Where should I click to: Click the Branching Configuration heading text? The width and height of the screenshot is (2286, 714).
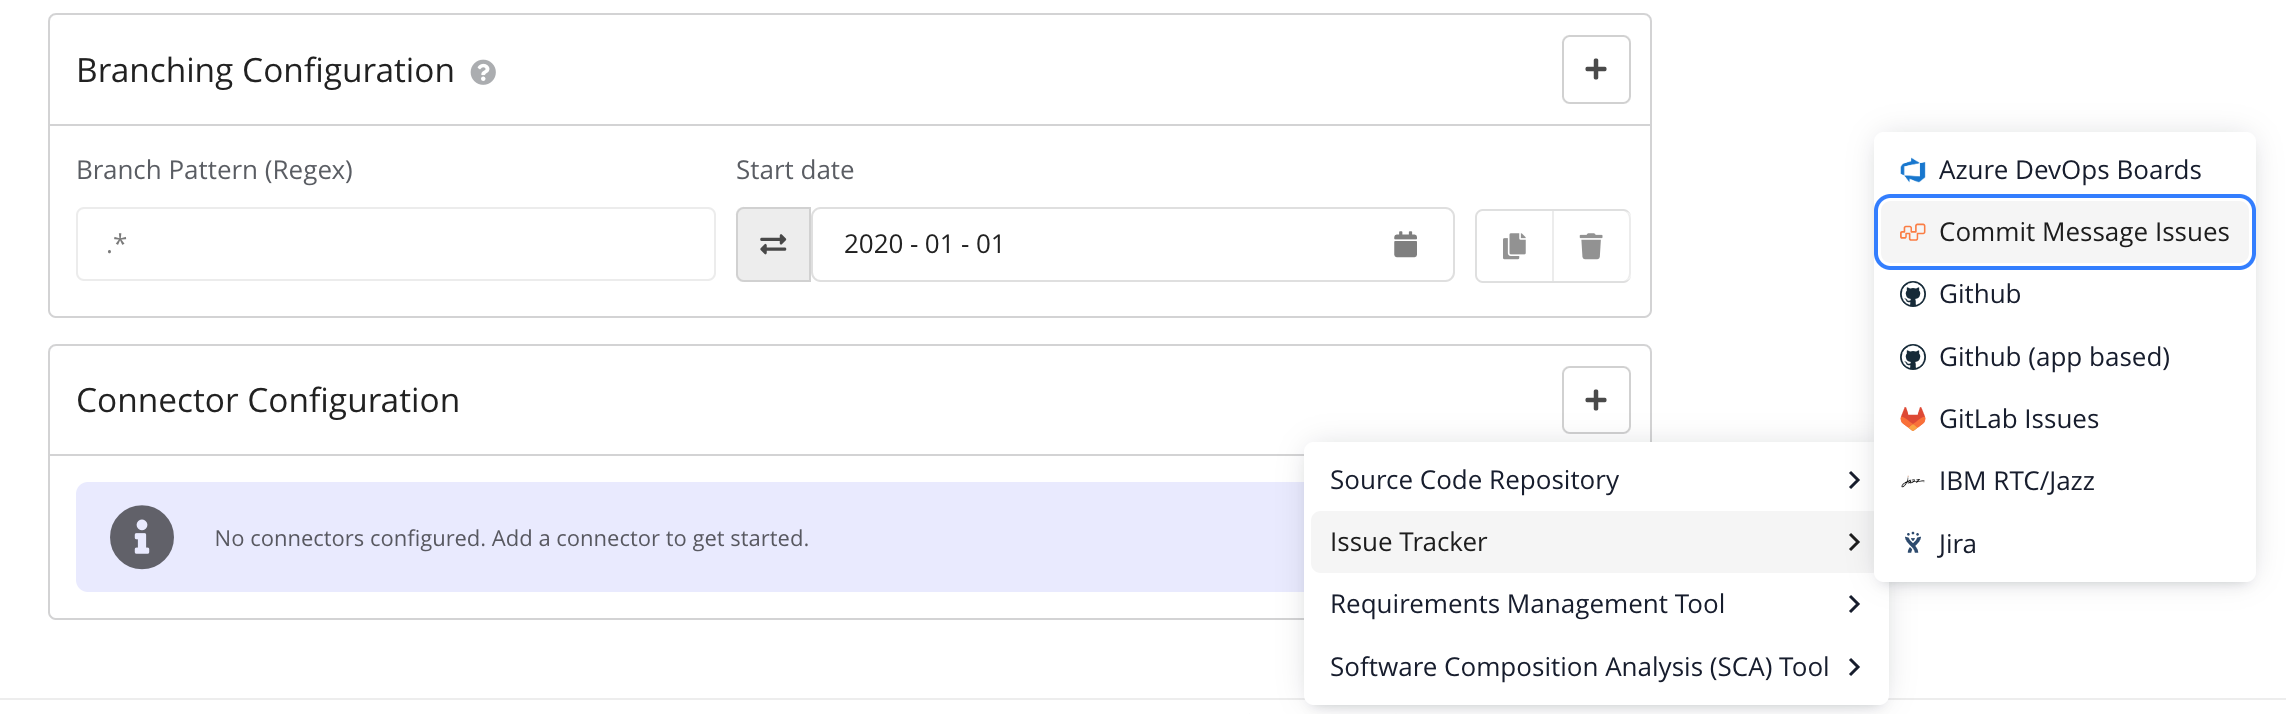(x=265, y=71)
